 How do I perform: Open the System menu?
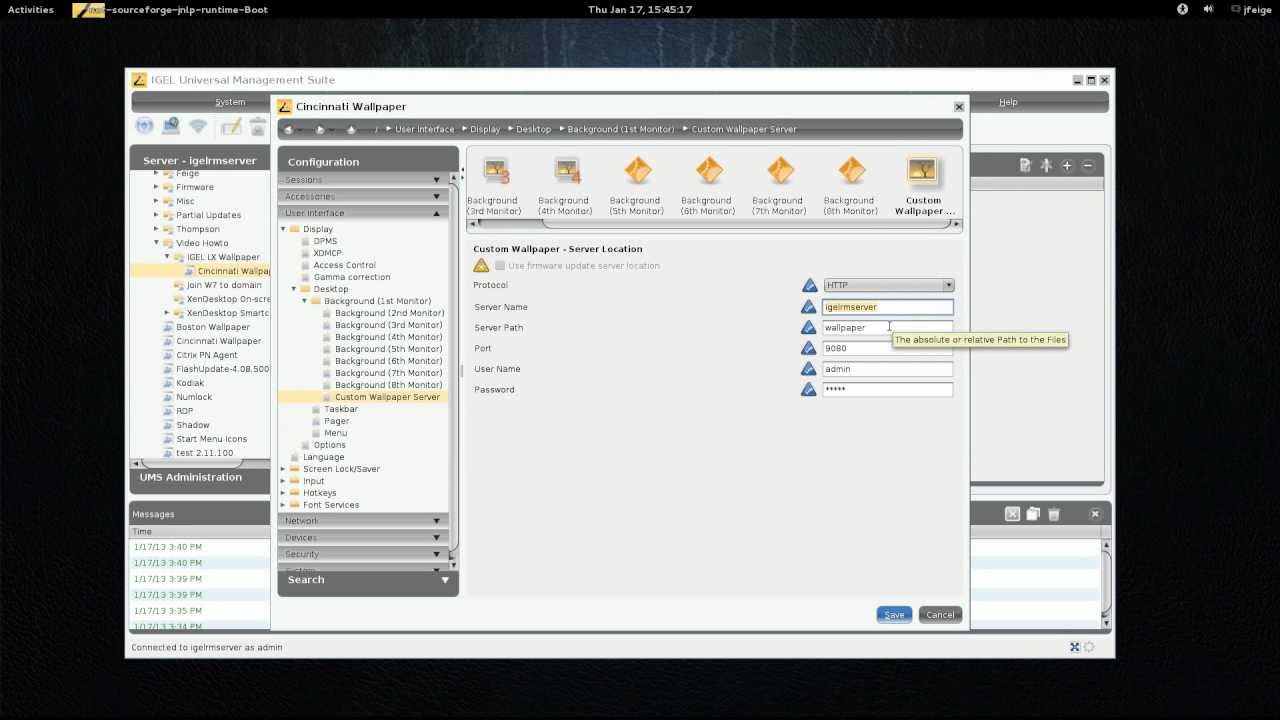pos(230,102)
